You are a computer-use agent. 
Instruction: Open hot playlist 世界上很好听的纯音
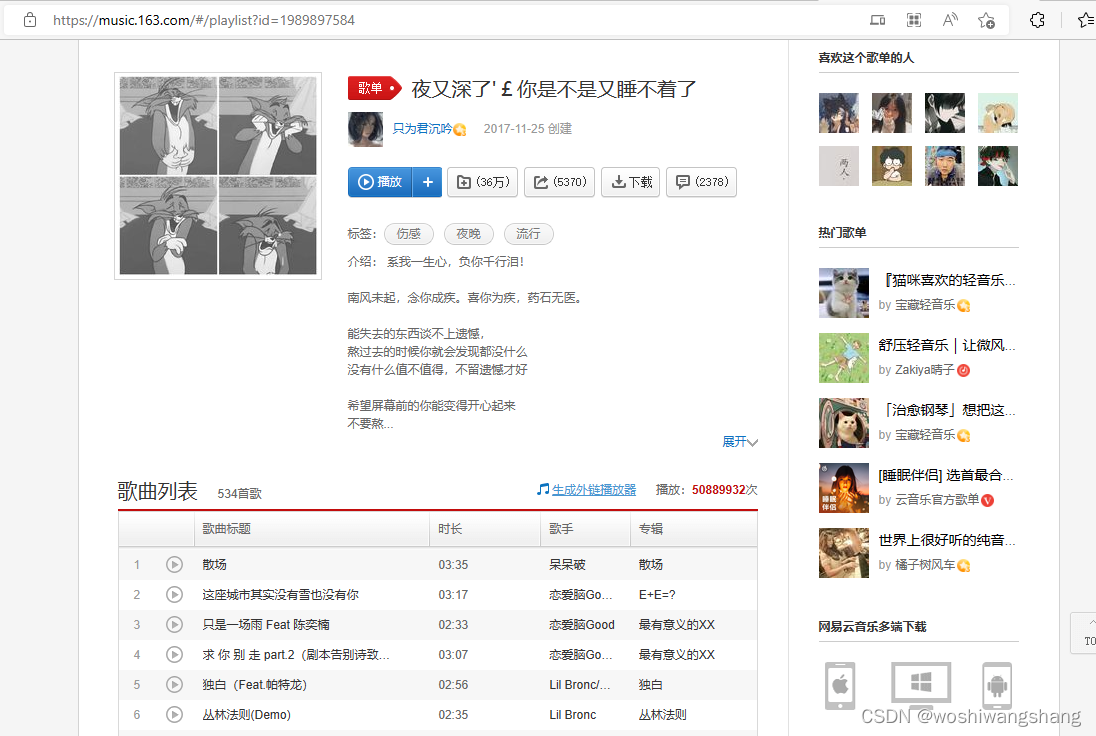[x=946, y=540]
